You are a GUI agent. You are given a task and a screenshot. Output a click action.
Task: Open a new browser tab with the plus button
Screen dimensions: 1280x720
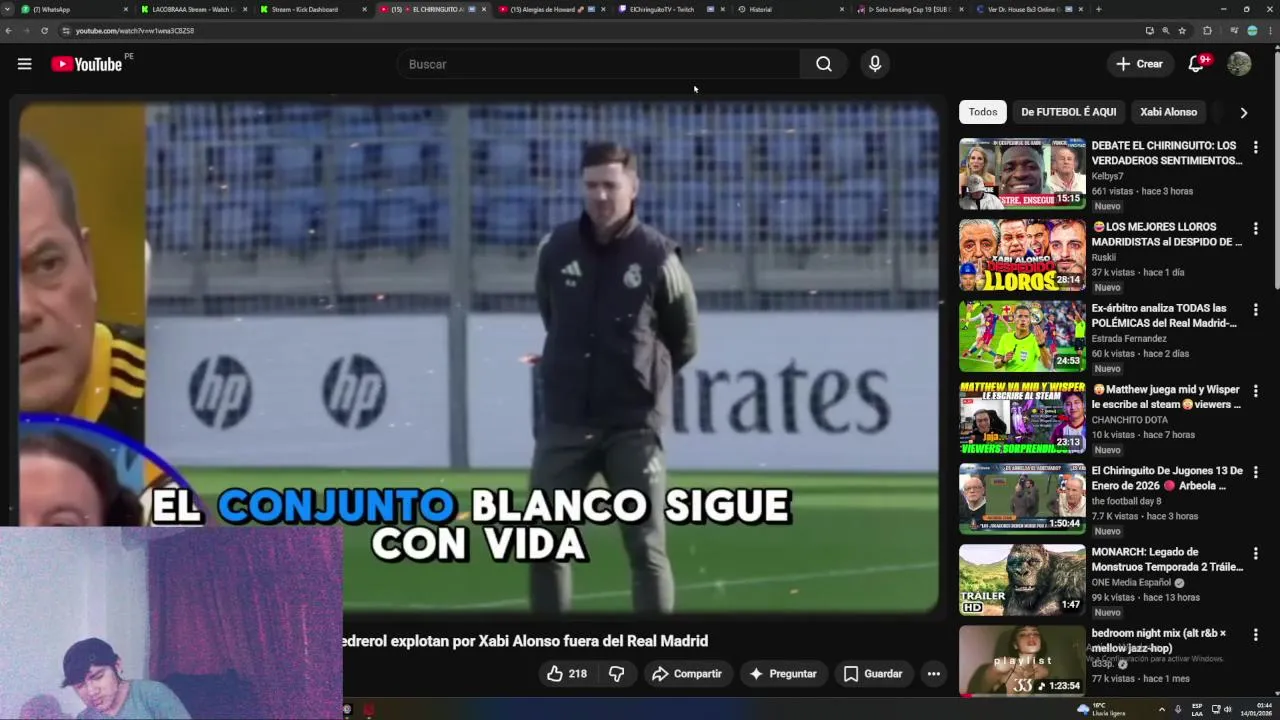(1098, 9)
